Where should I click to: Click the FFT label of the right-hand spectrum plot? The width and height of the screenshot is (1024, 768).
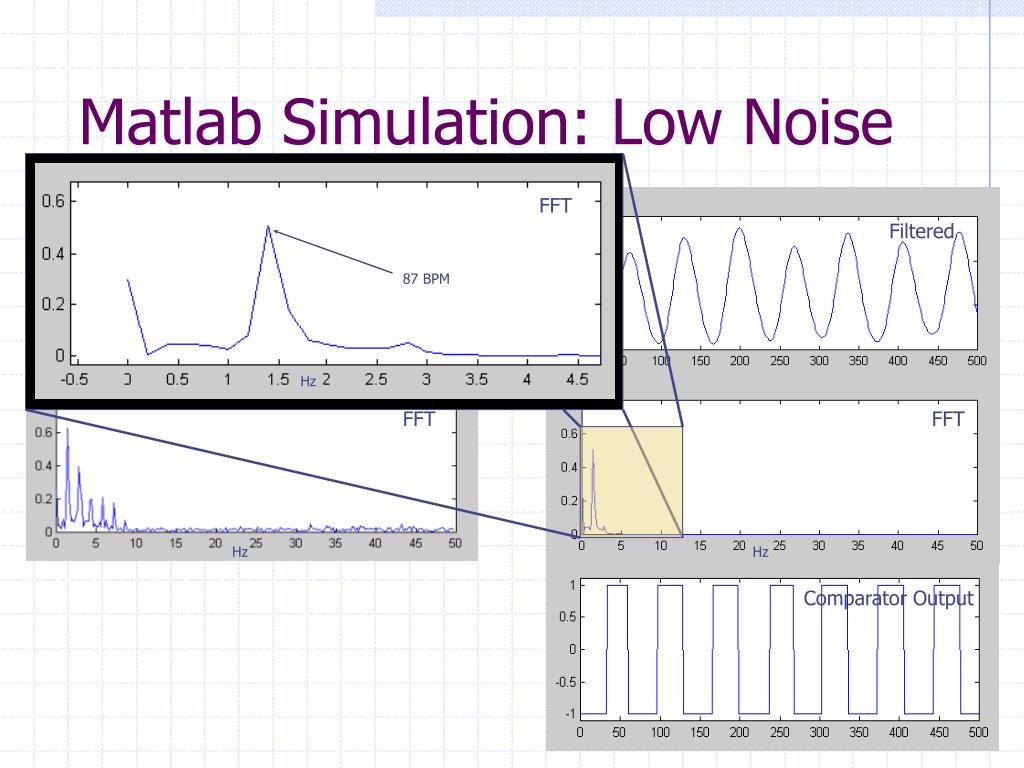coord(948,419)
